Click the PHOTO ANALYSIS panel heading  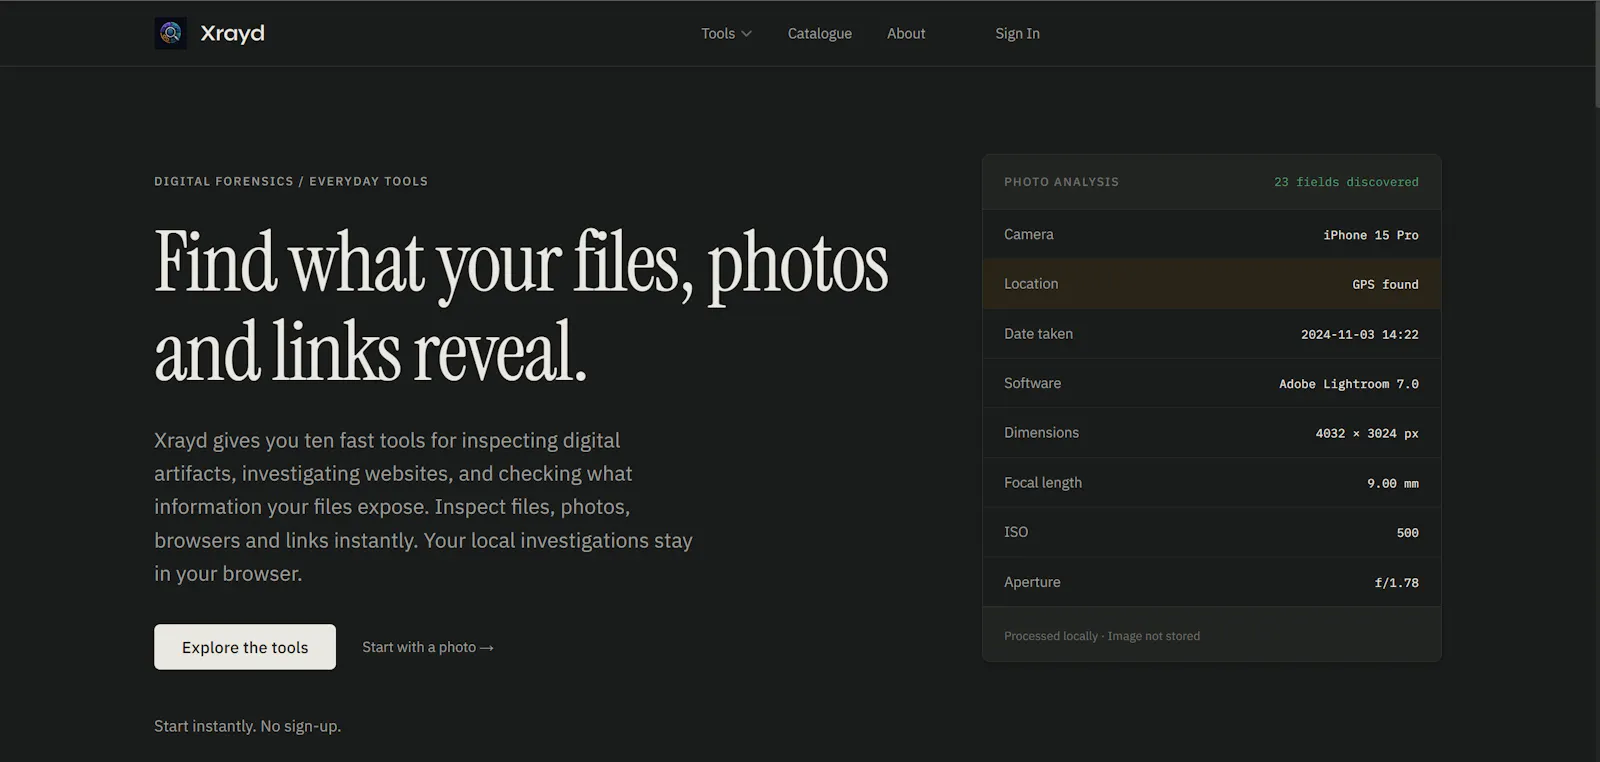tap(1061, 182)
